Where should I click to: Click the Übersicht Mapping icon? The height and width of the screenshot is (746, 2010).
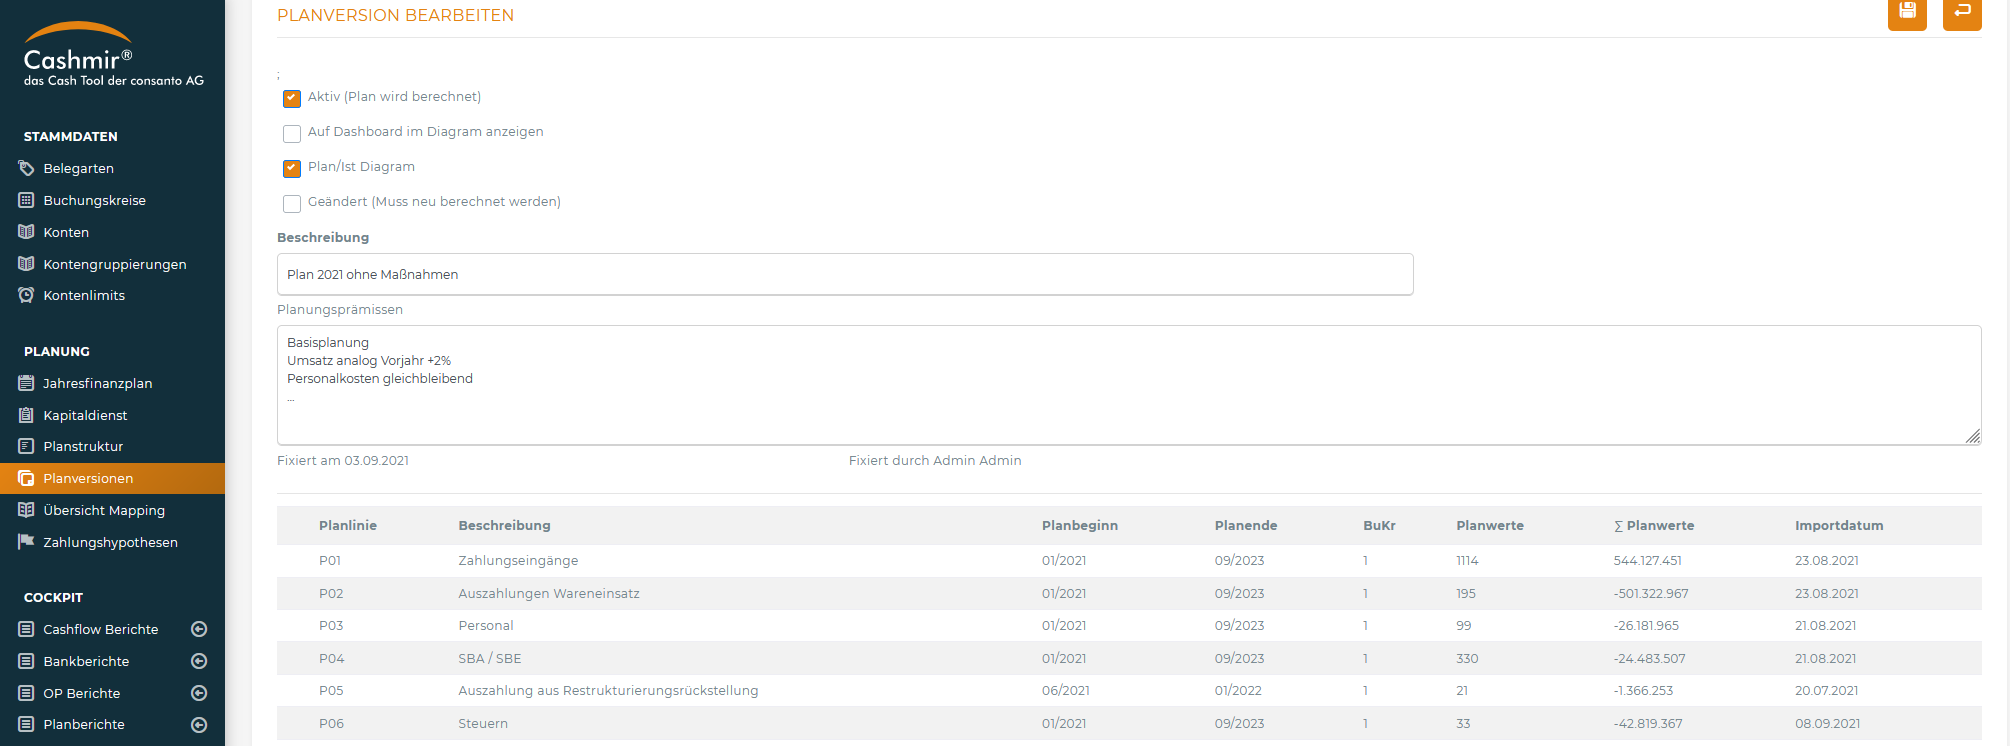(x=26, y=510)
